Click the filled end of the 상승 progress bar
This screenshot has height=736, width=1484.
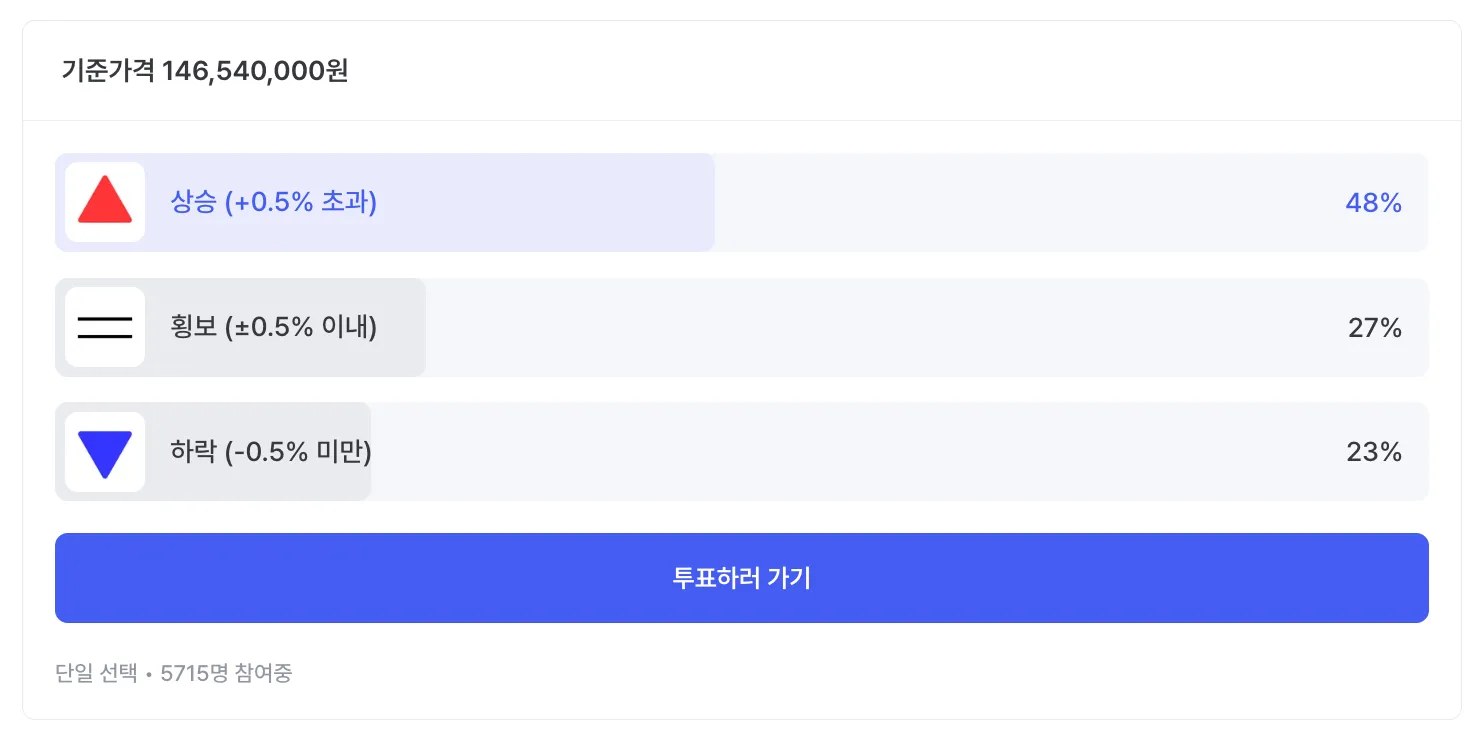(700, 203)
